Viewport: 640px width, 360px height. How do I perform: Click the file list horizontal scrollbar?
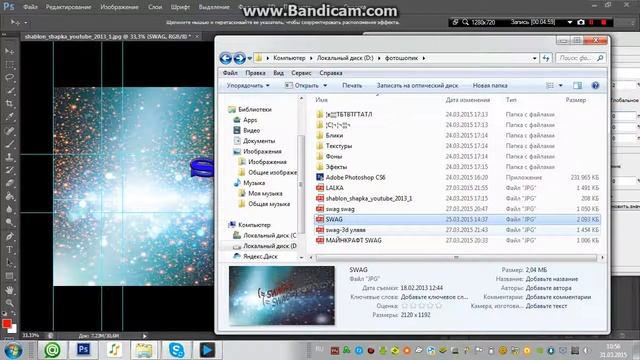coord(456,258)
